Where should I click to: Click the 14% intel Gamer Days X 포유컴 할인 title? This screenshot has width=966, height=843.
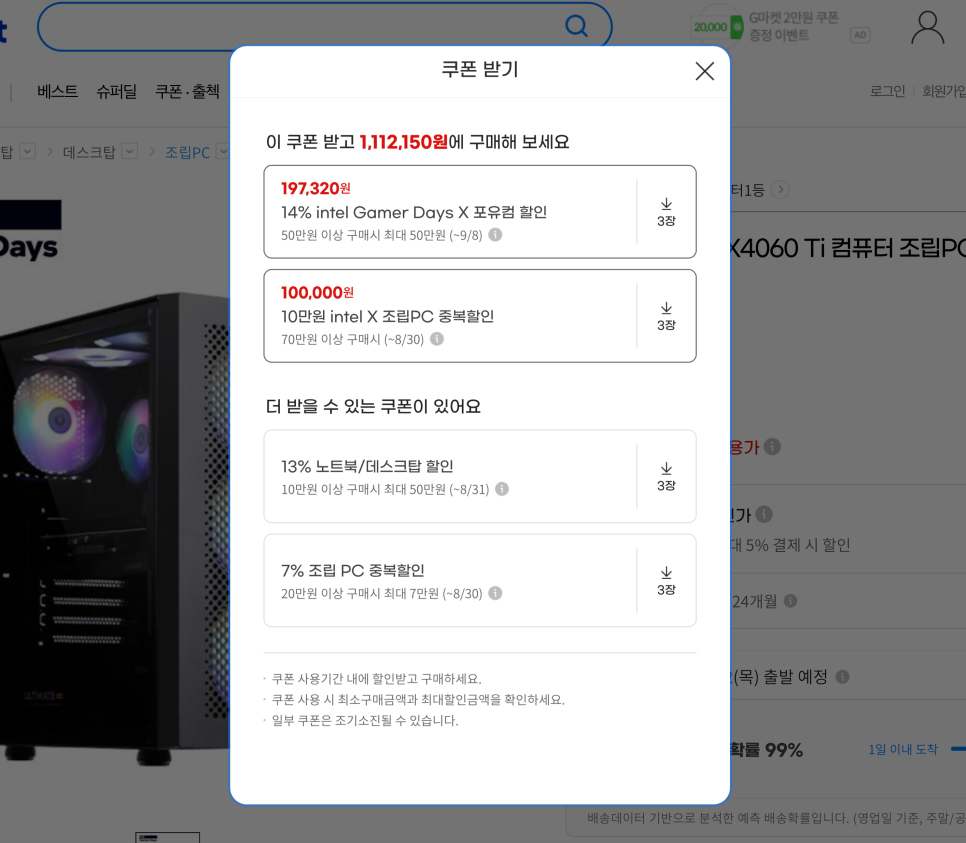pos(414,213)
